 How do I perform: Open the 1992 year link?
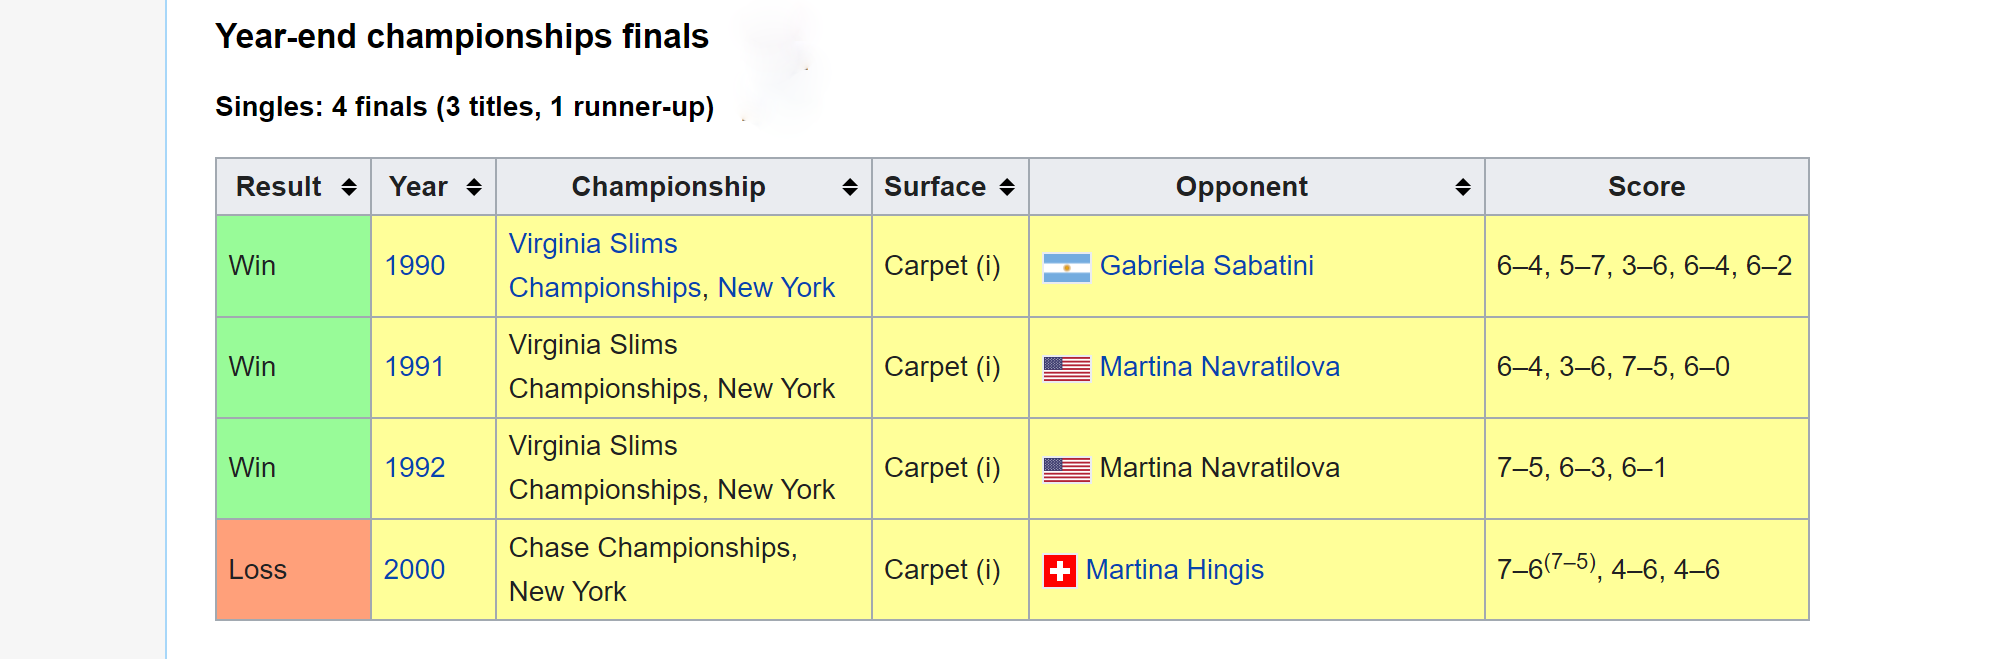(415, 468)
